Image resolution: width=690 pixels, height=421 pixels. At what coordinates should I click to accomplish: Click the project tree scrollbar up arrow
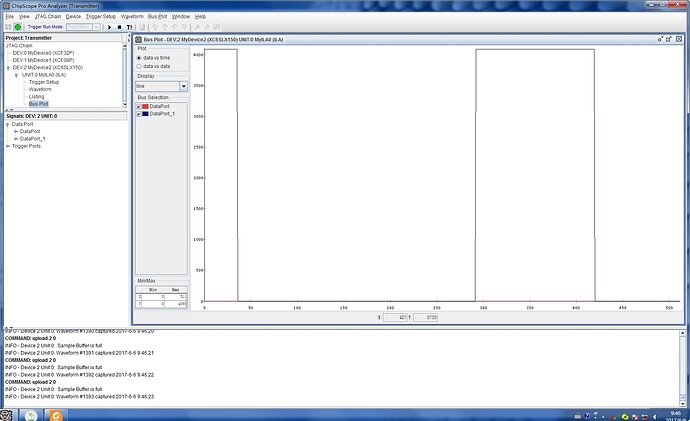coord(125,45)
